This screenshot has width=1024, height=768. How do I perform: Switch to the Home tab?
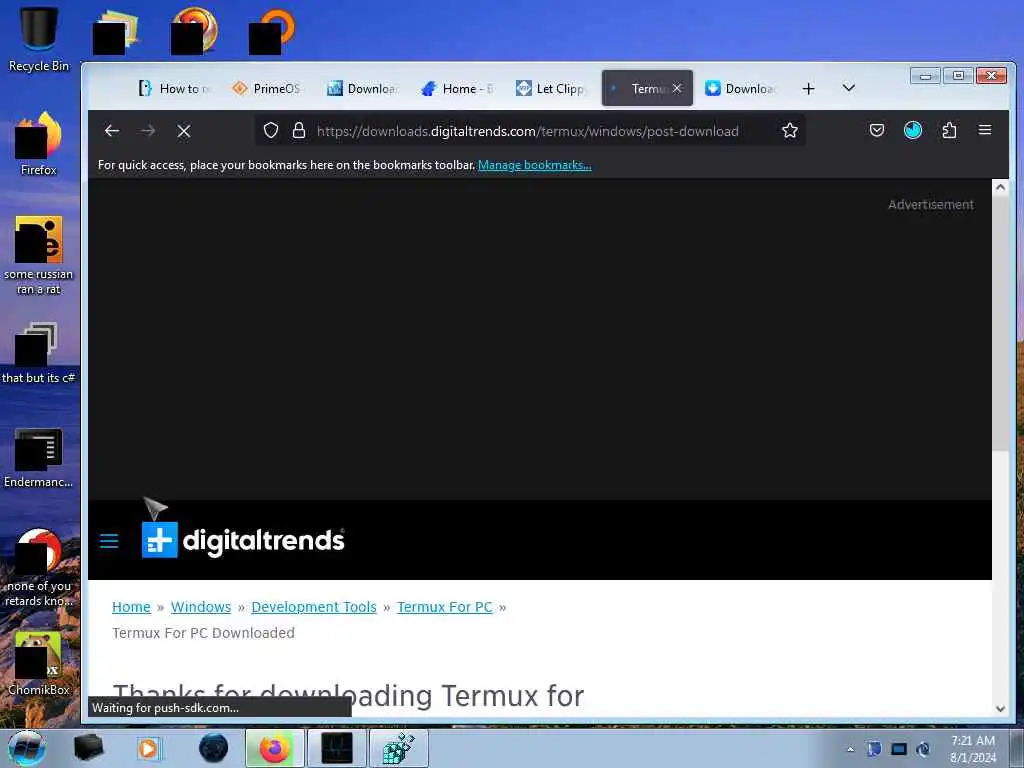pos(456,88)
